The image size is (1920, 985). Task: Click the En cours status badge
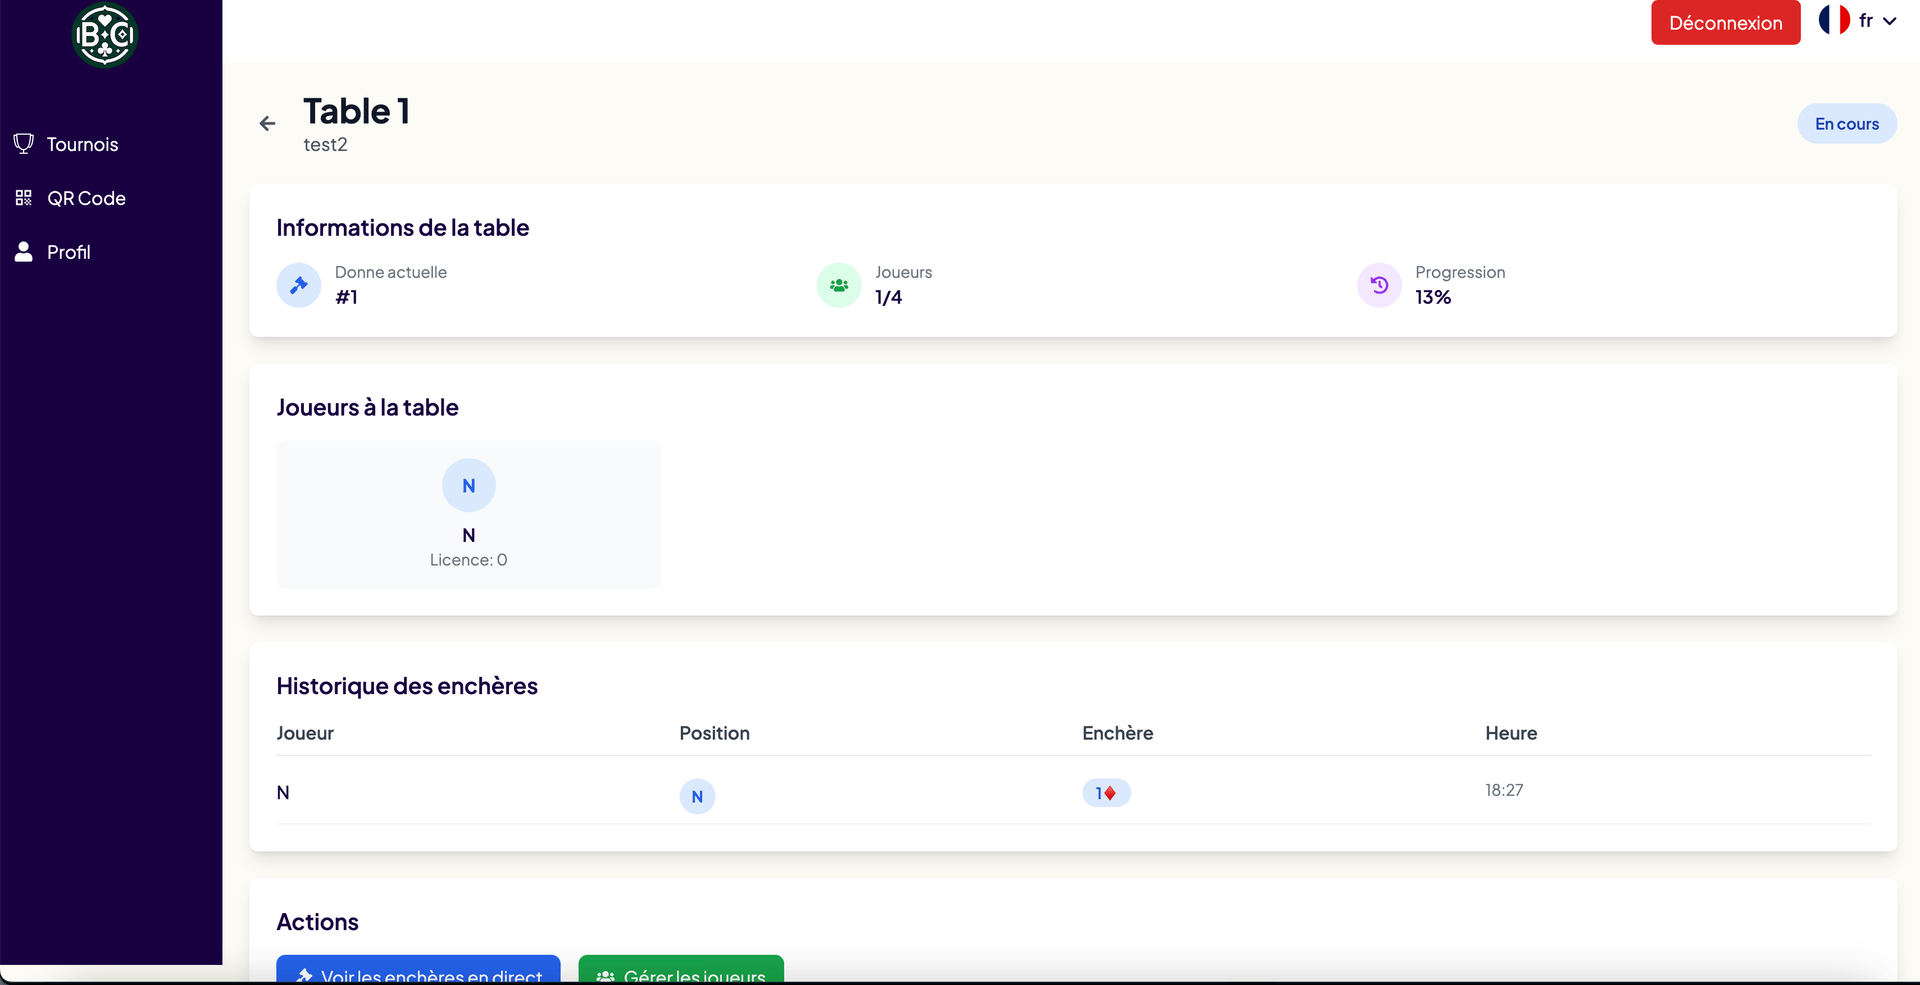1847,124
